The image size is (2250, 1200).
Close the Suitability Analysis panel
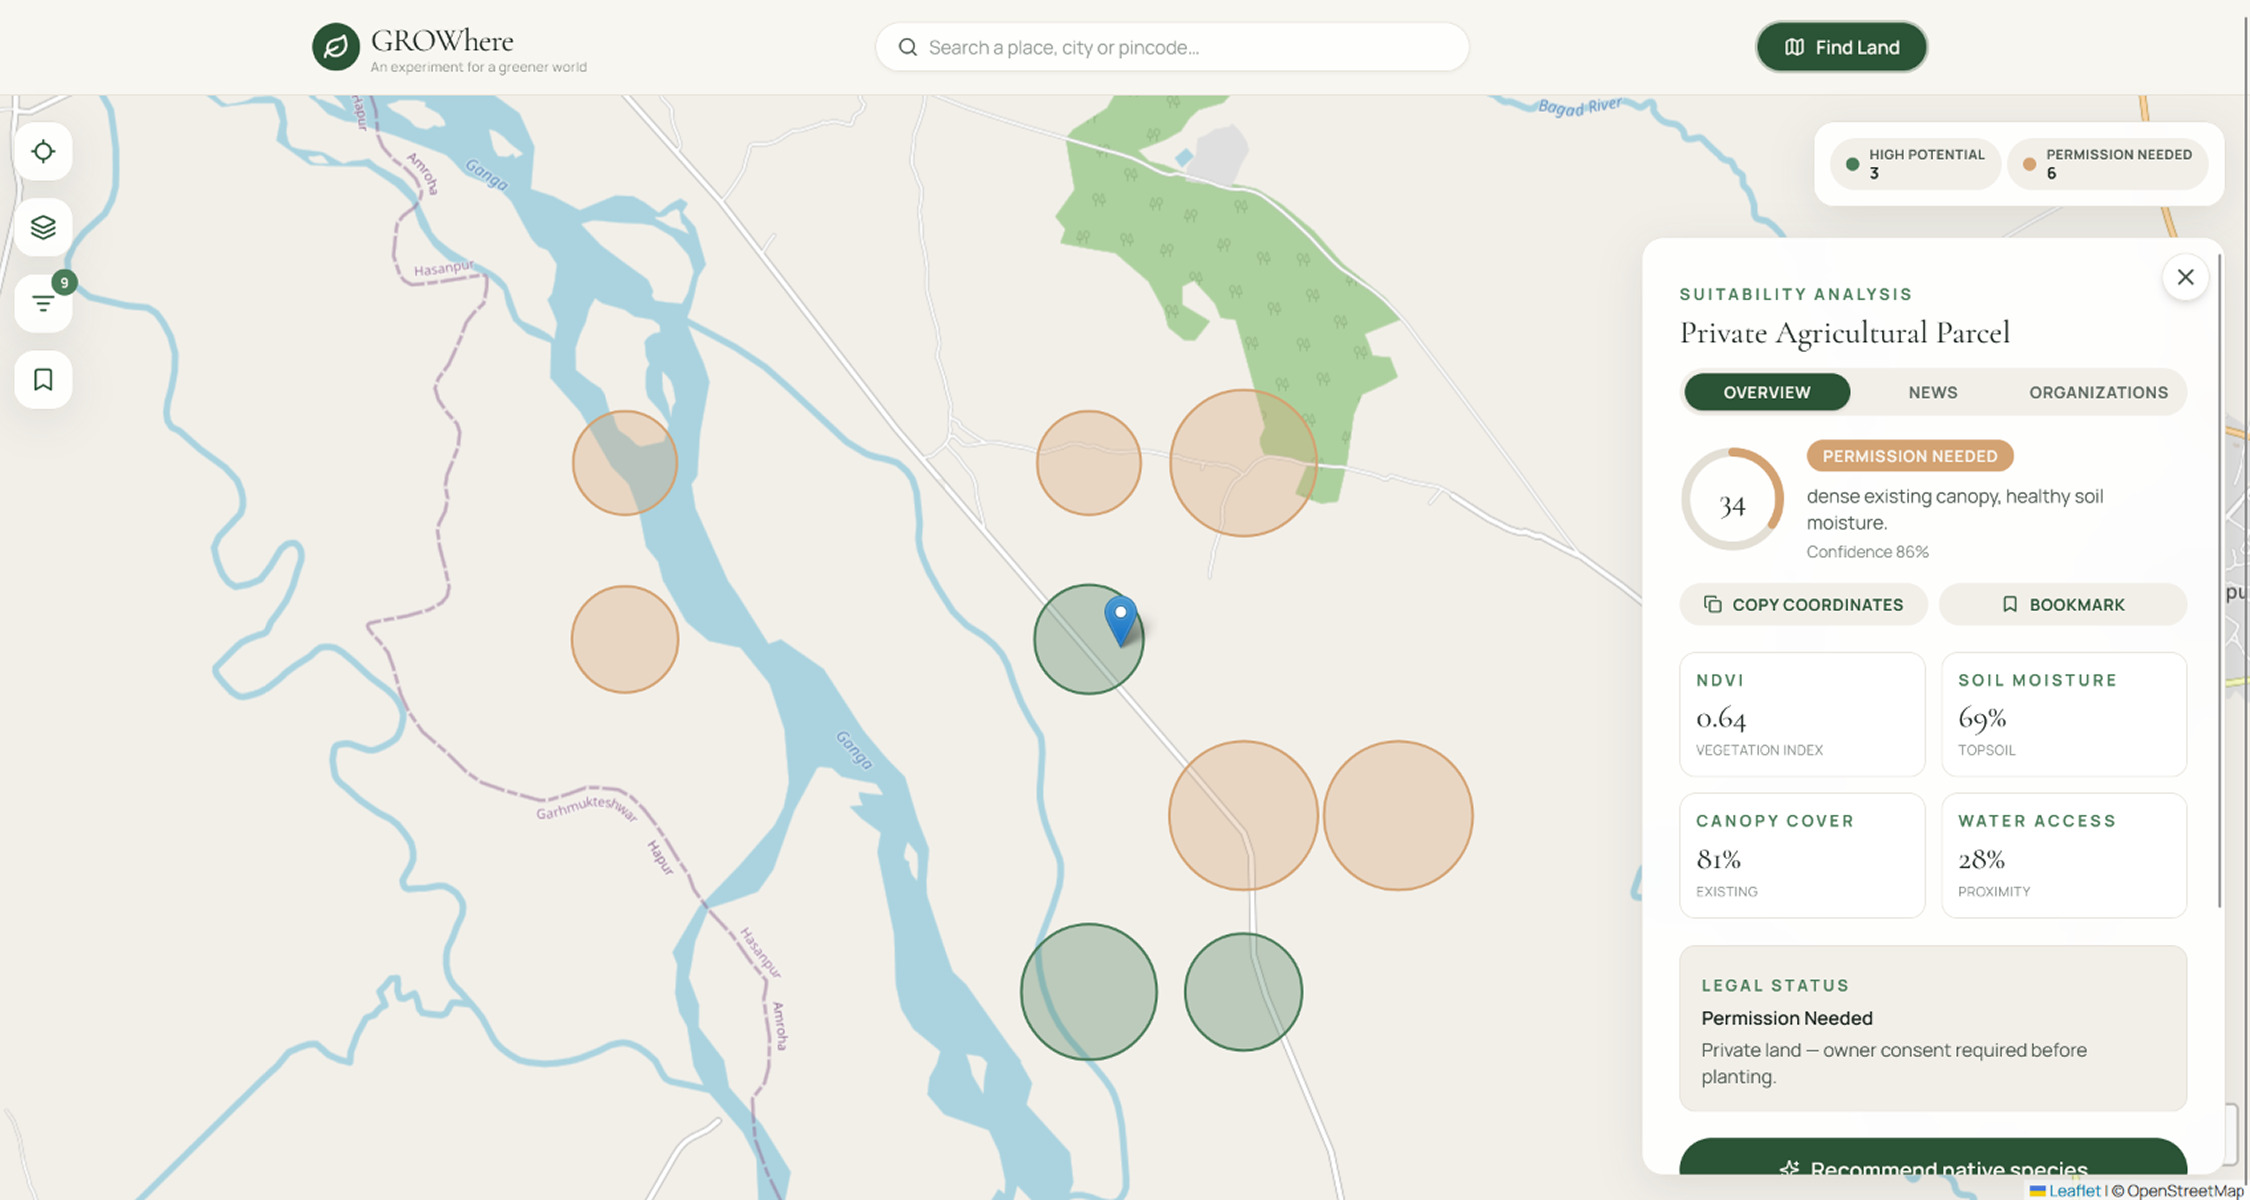tap(2185, 277)
